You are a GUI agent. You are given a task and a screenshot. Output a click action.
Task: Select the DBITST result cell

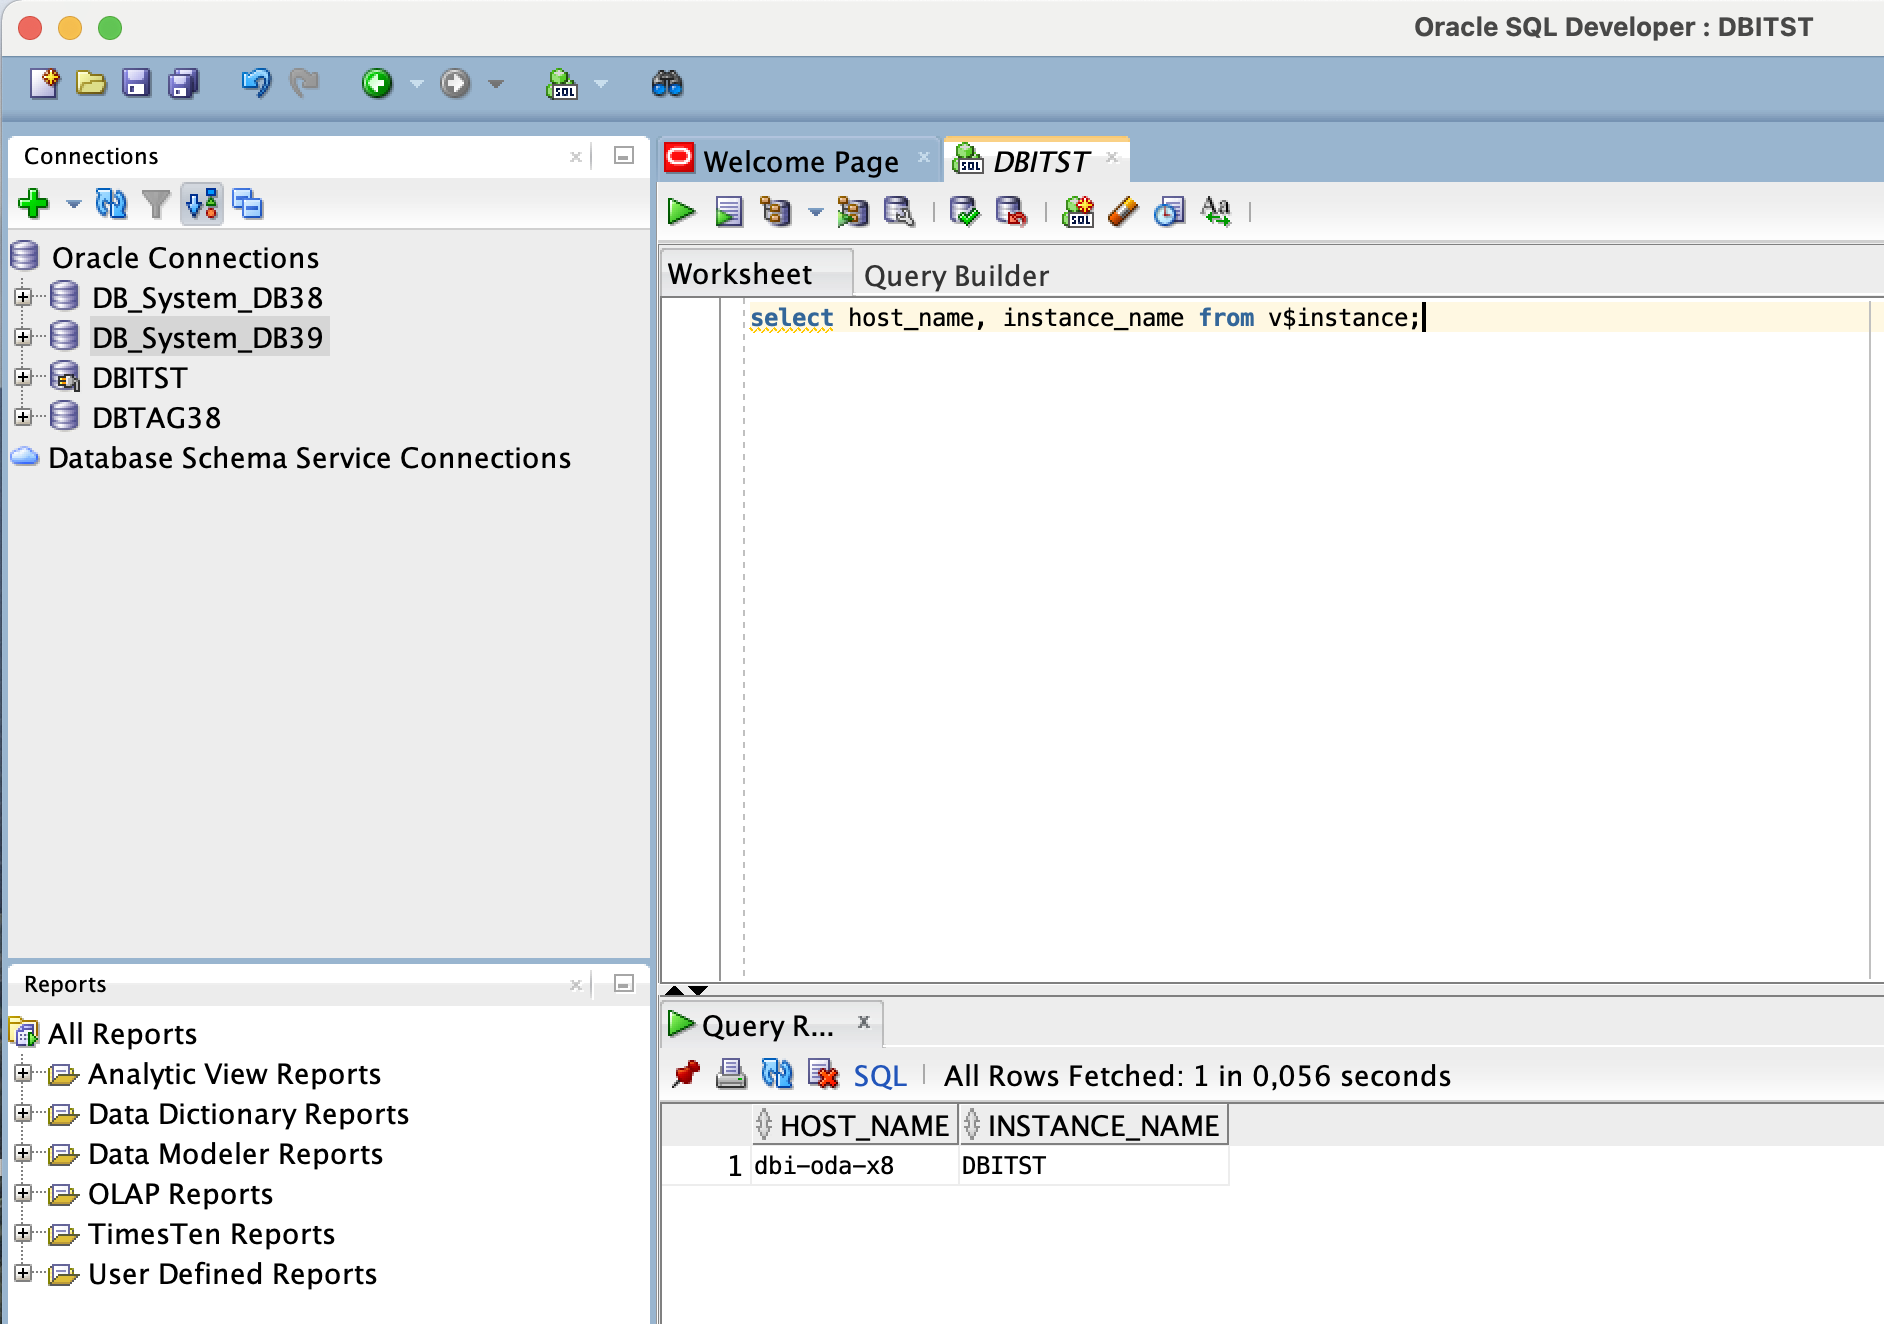(1094, 1166)
